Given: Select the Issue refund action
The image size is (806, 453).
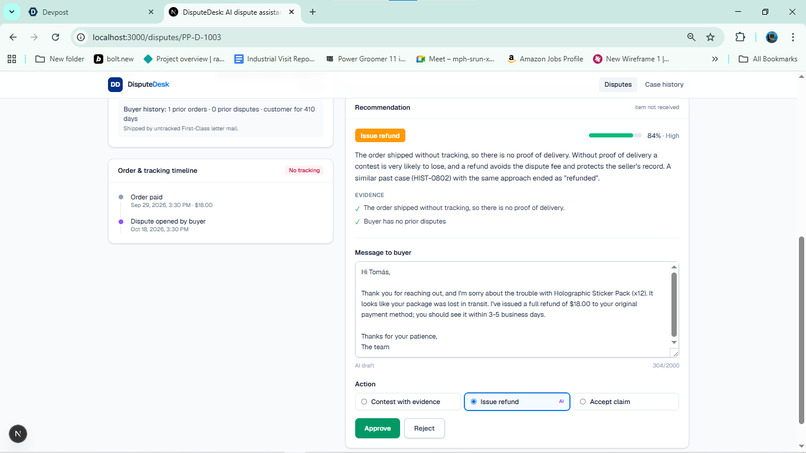Looking at the screenshot, I should (x=517, y=402).
